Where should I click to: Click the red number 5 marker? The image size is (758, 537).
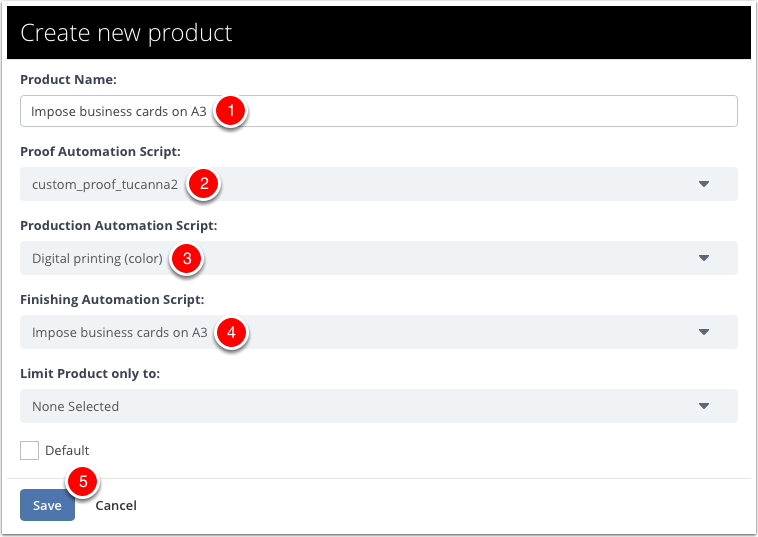(83, 481)
